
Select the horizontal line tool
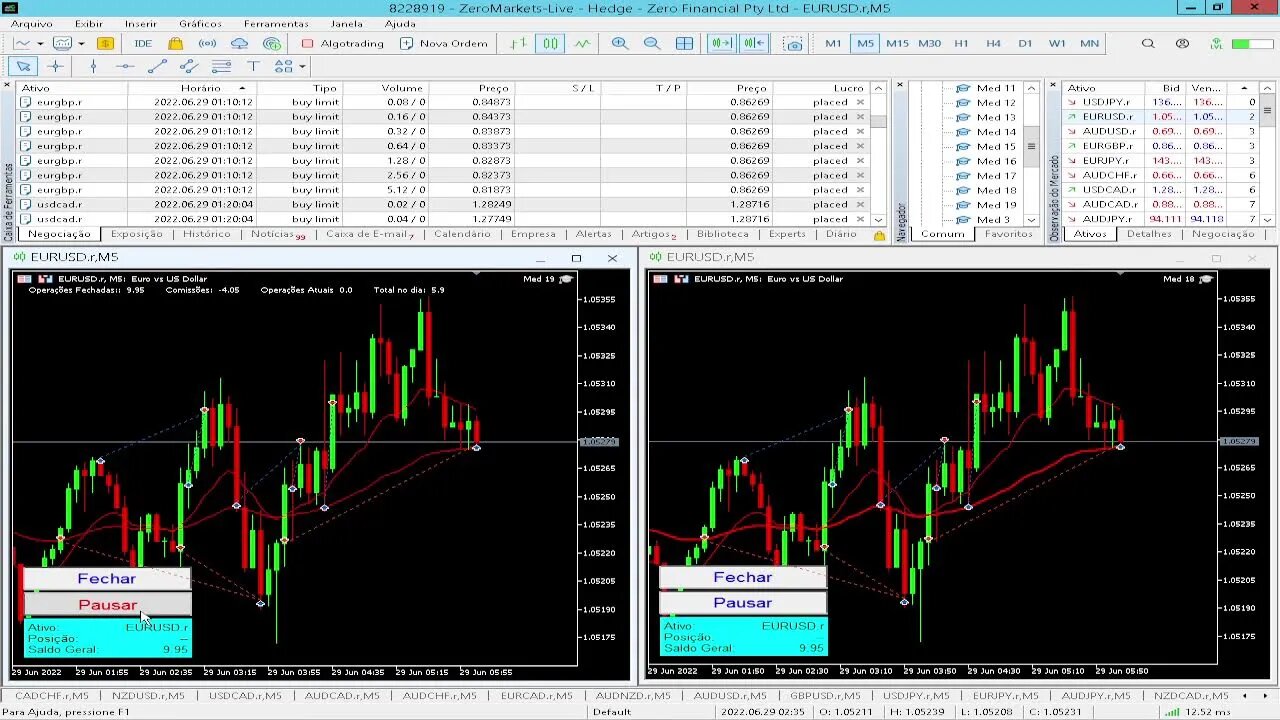pyautogui.click(x=125, y=67)
